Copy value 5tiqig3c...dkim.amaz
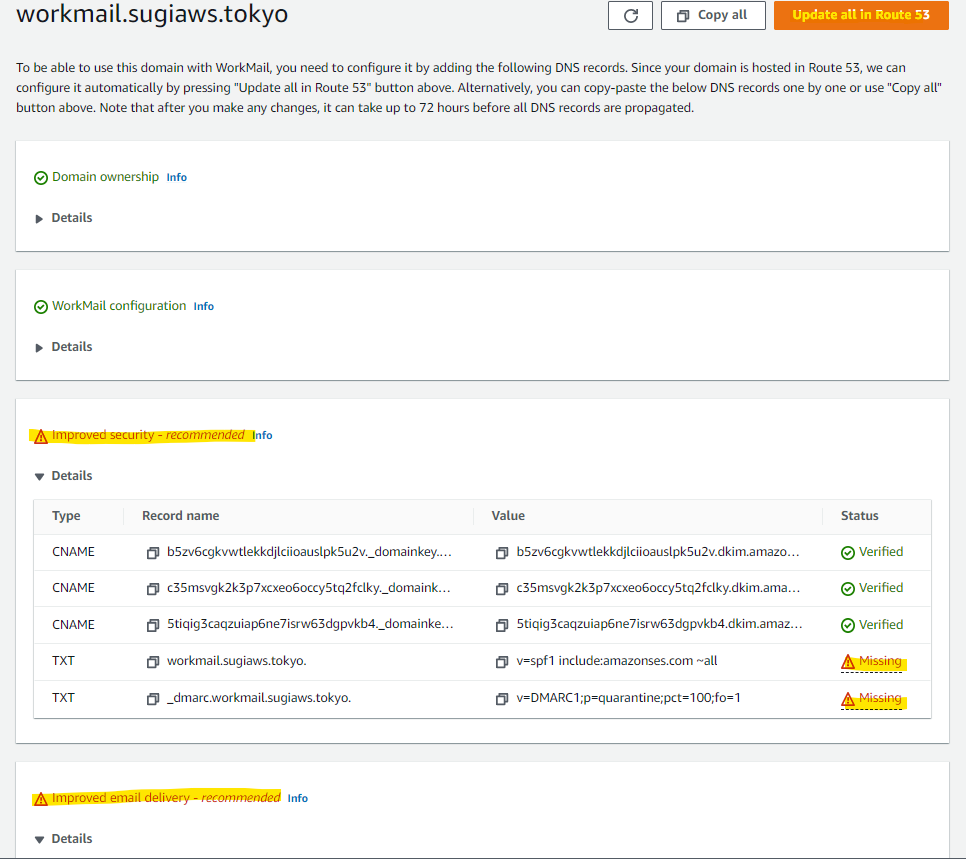966x859 pixels. (502, 625)
